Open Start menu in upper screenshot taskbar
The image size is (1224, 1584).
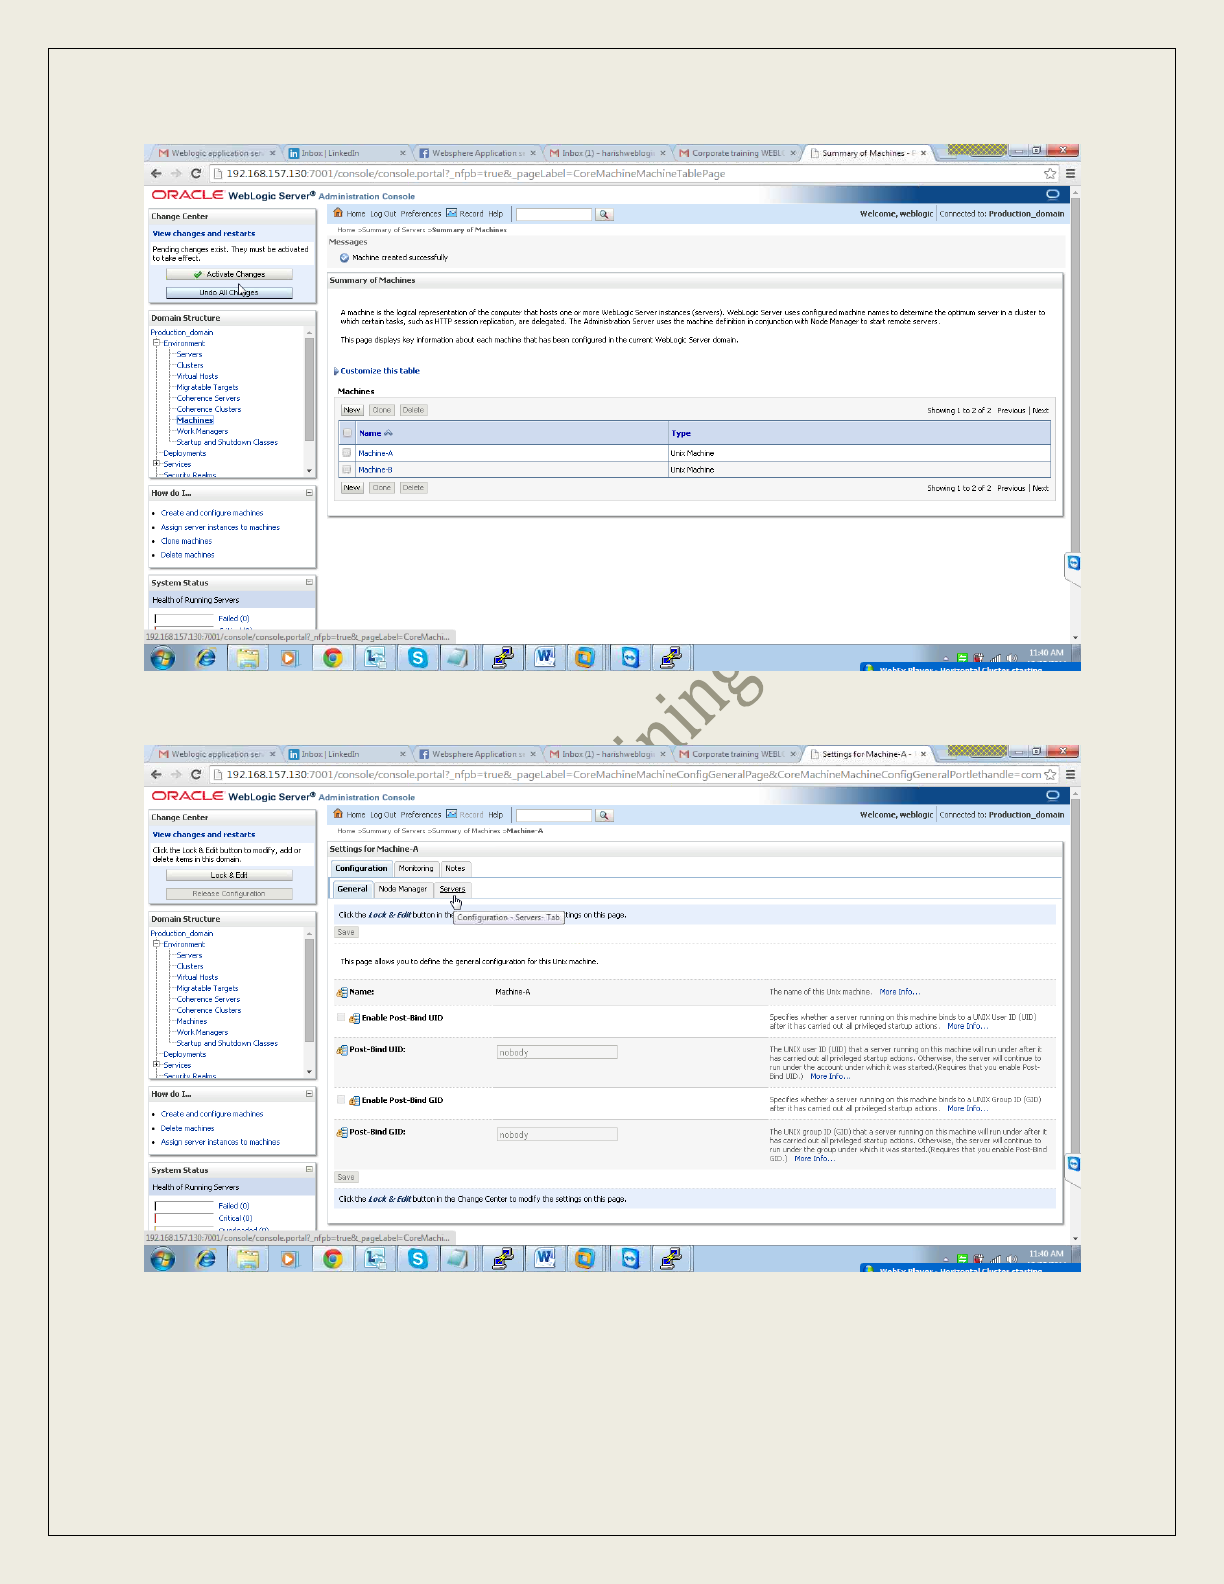point(162,657)
